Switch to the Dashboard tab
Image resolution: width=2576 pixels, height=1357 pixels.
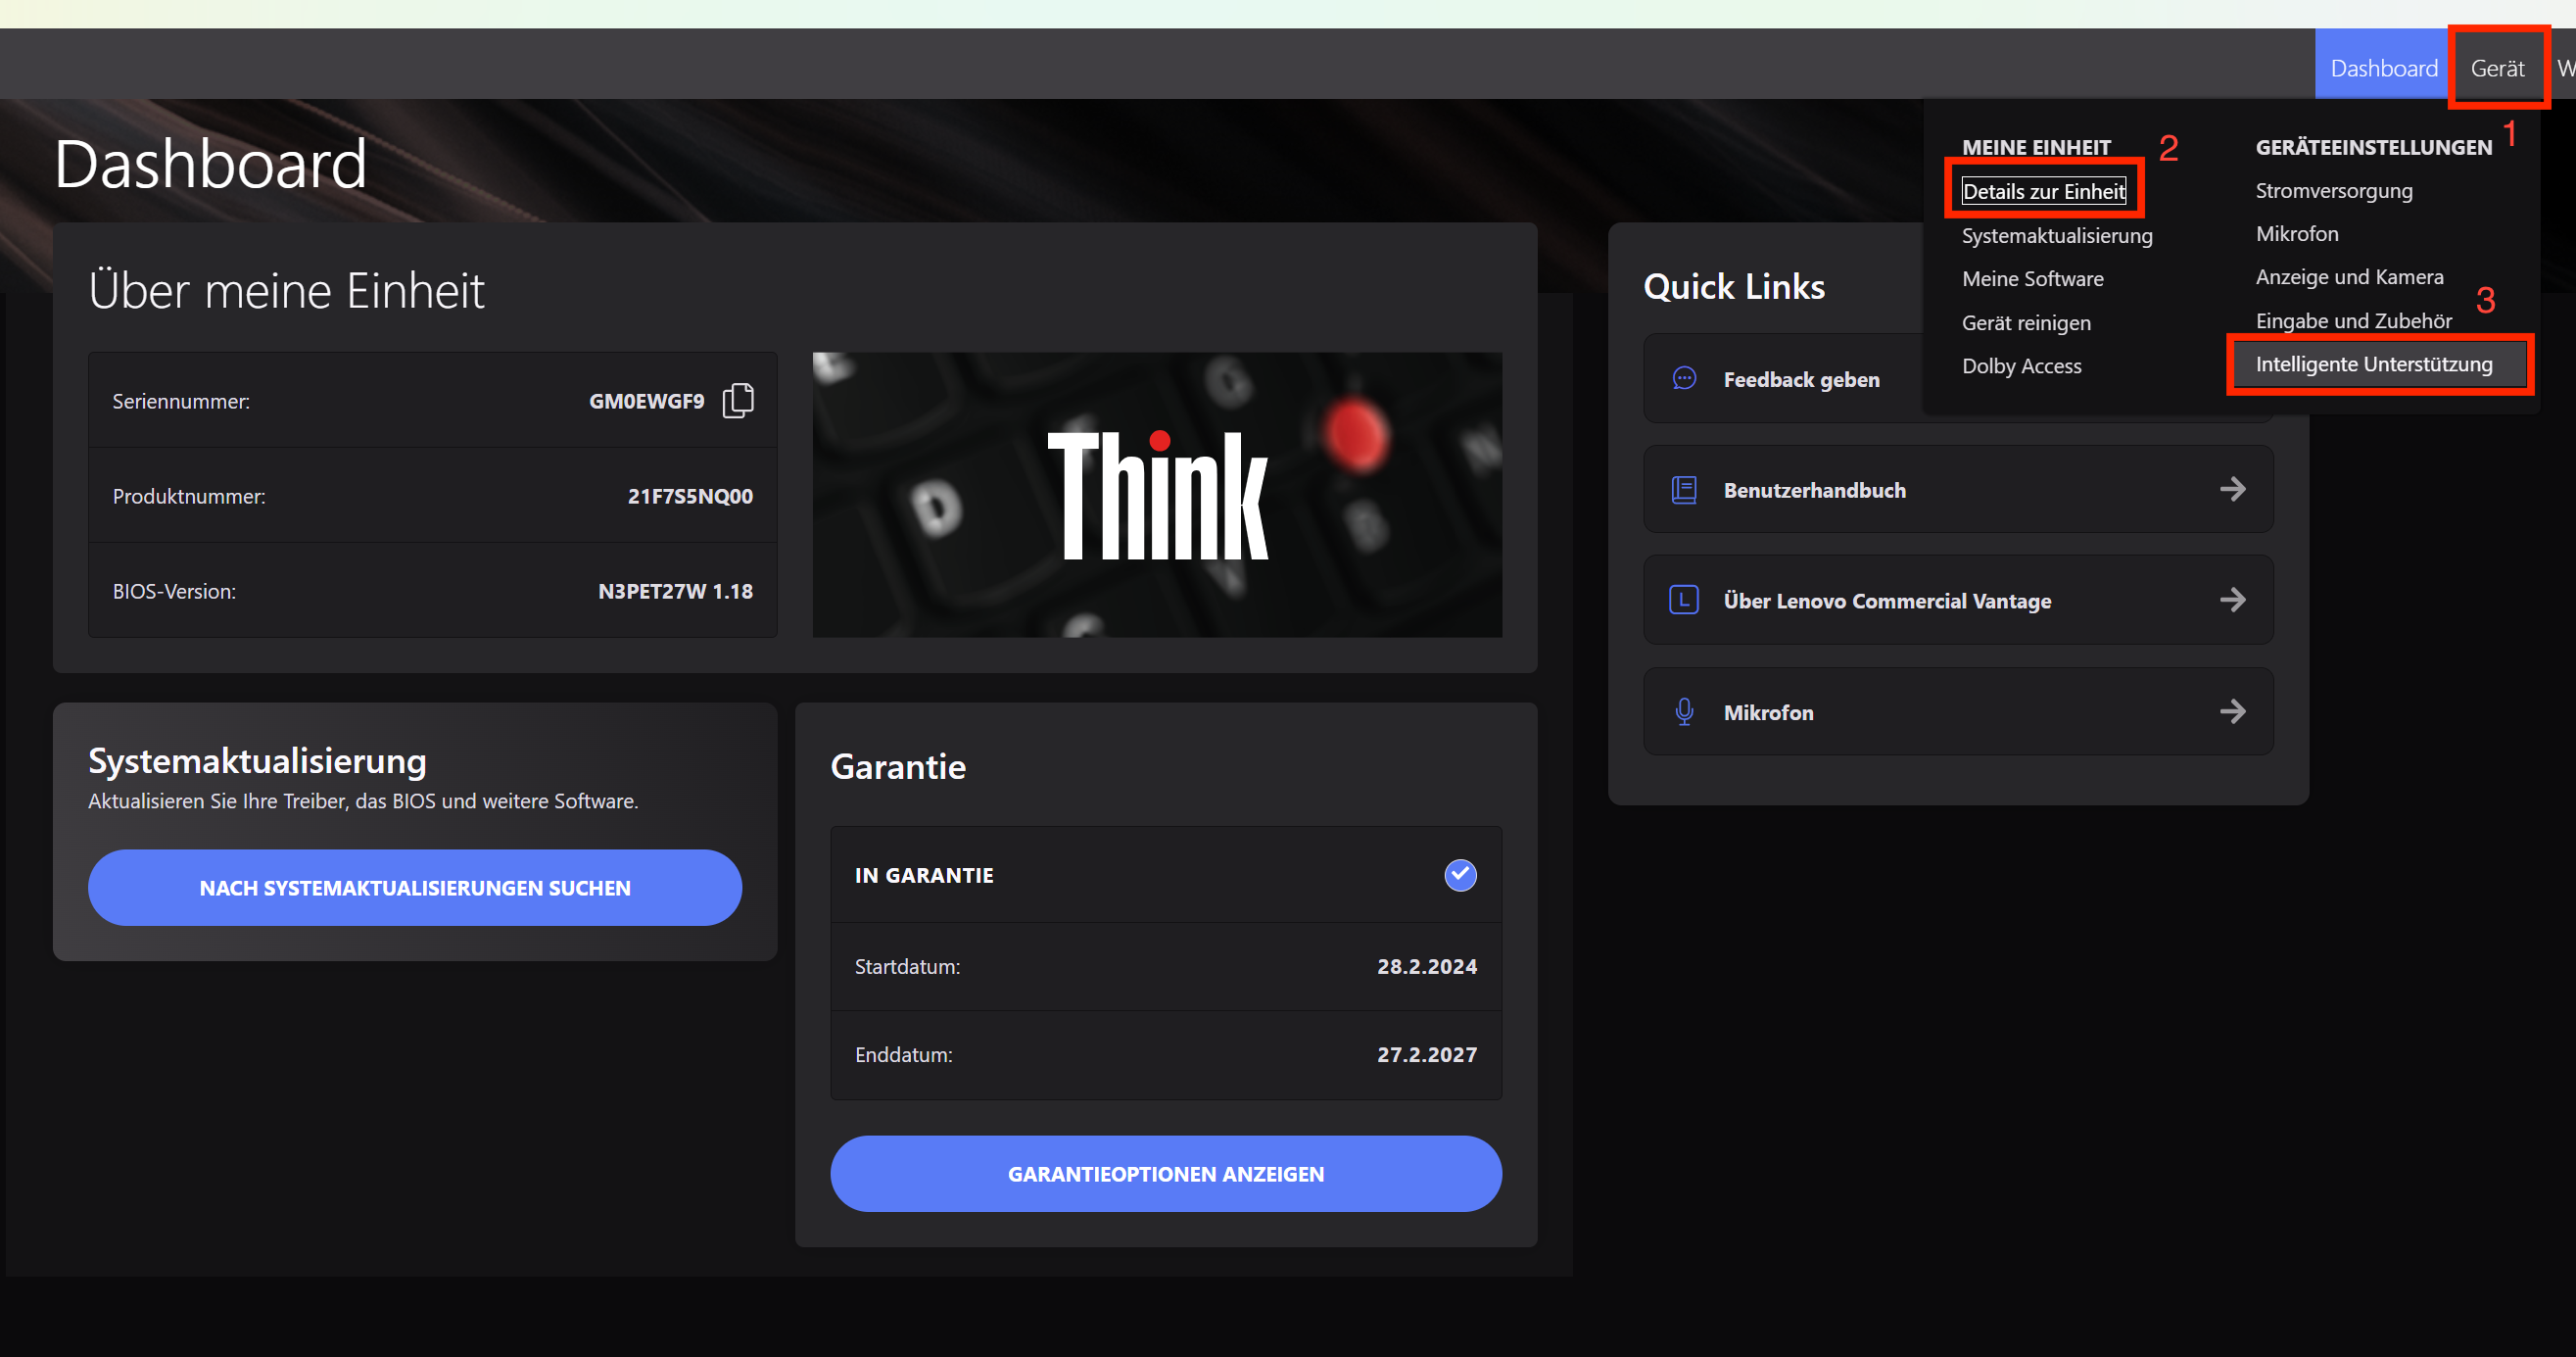2383,68
